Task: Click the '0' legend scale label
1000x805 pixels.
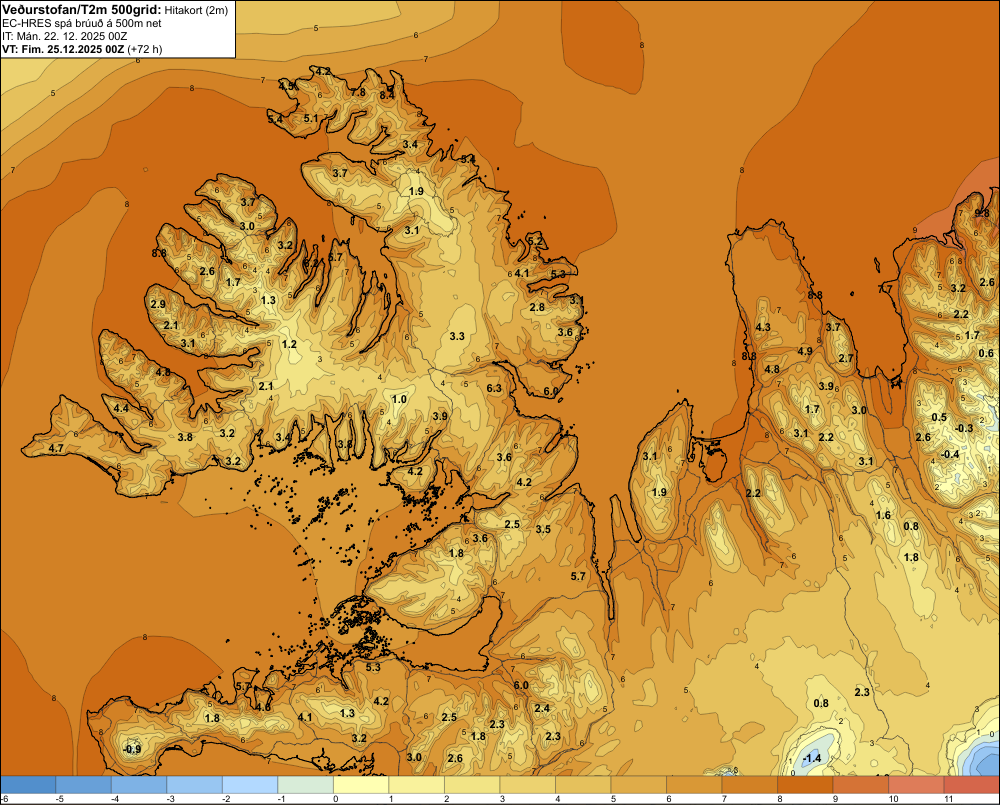Action: 335,799
